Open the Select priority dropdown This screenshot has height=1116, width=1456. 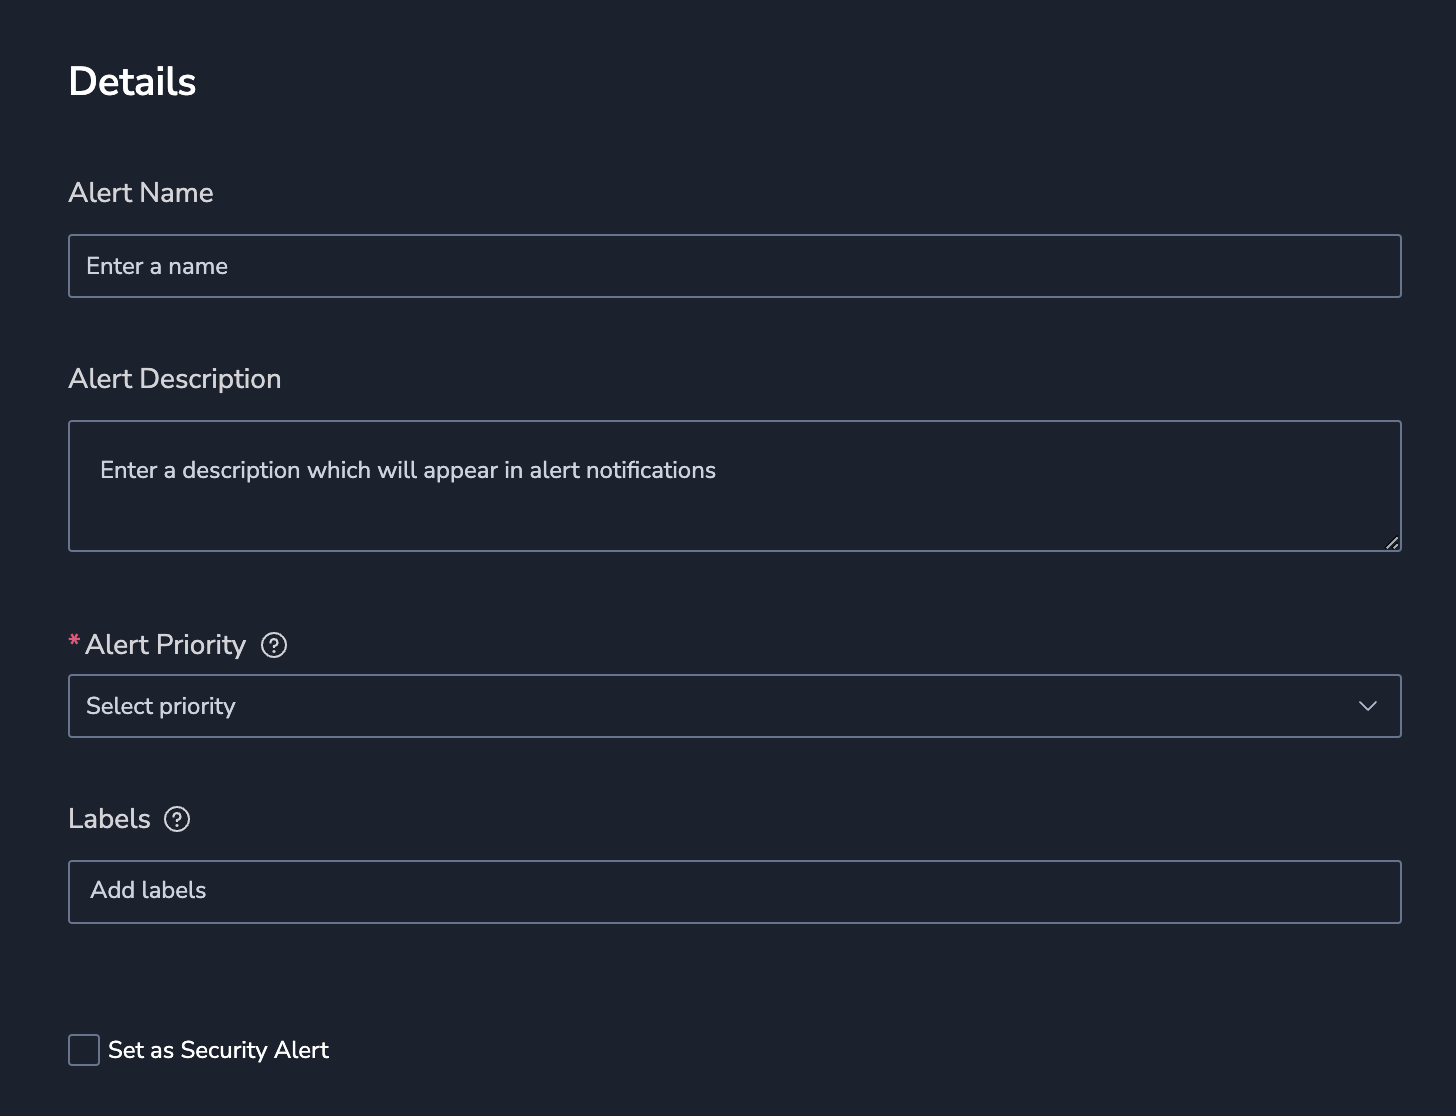point(735,706)
